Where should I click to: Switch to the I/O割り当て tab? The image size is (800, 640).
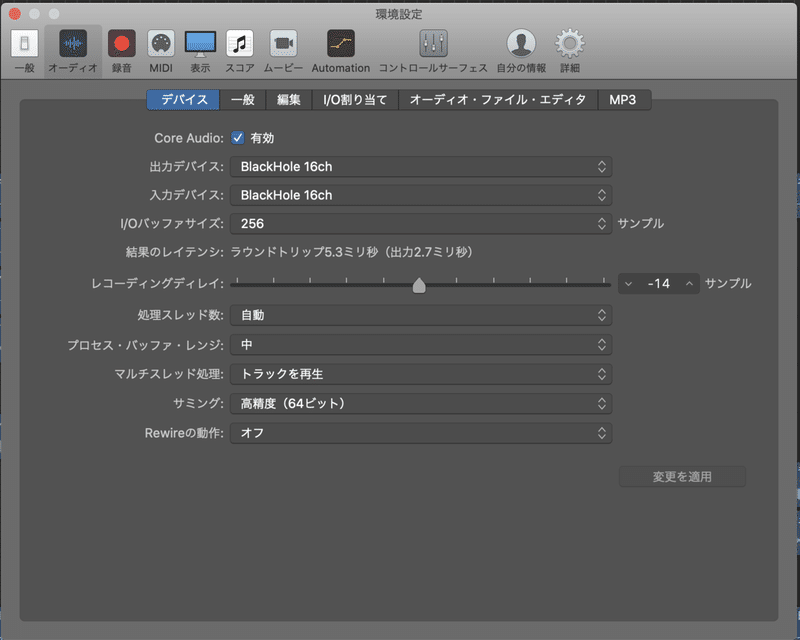pos(355,100)
